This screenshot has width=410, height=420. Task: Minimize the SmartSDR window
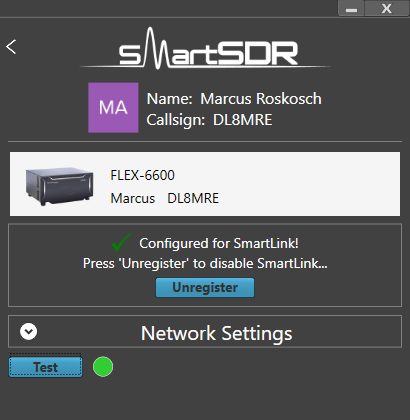pos(351,8)
